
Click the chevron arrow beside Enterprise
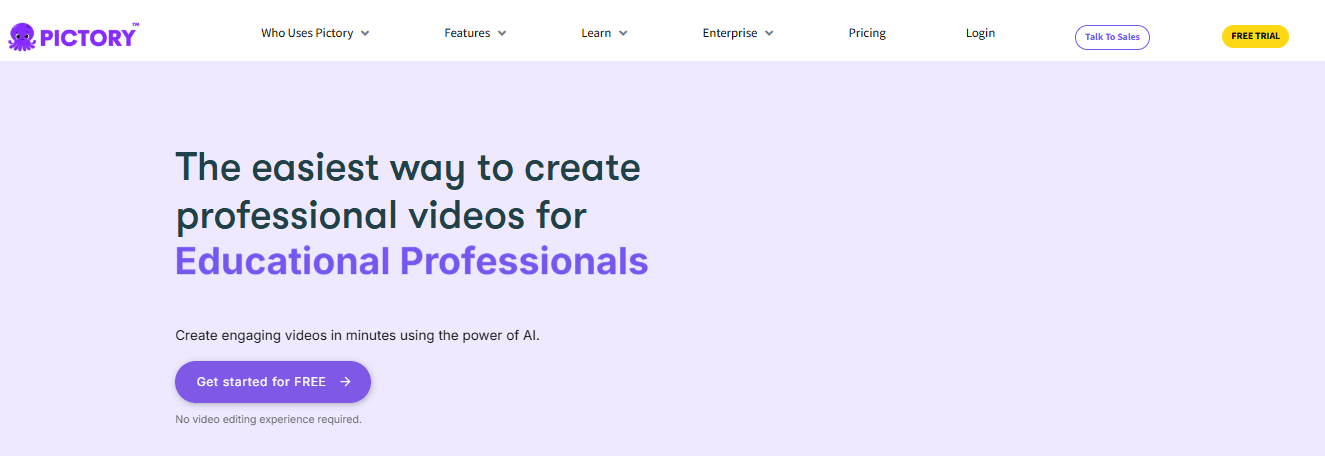pos(769,34)
